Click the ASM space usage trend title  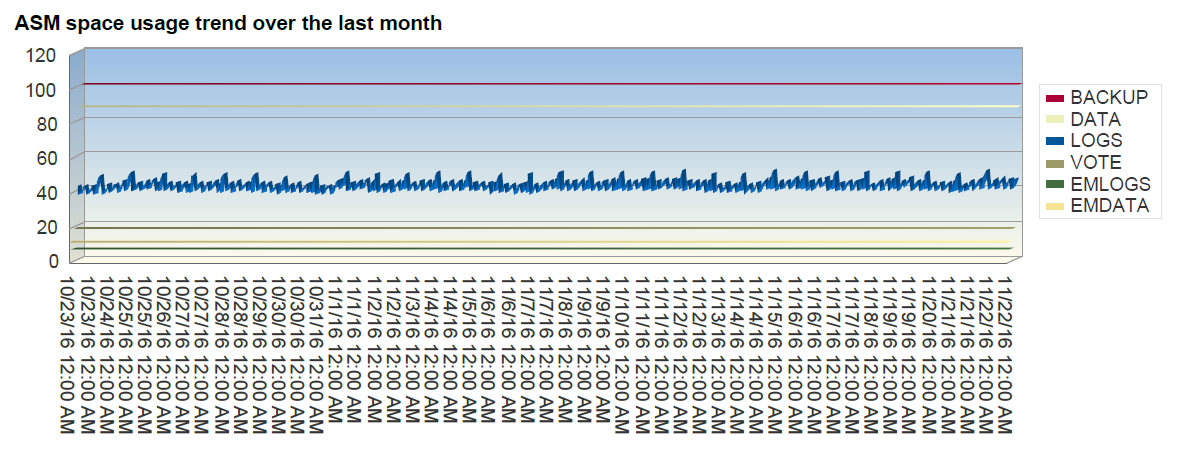tap(228, 23)
